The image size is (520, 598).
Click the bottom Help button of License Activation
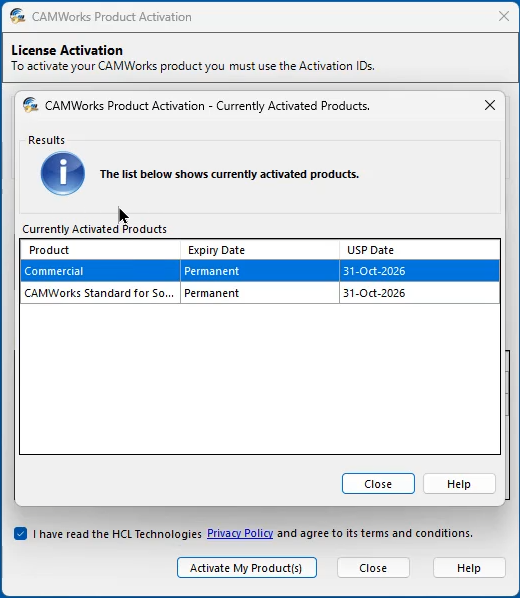tap(469, 567)
